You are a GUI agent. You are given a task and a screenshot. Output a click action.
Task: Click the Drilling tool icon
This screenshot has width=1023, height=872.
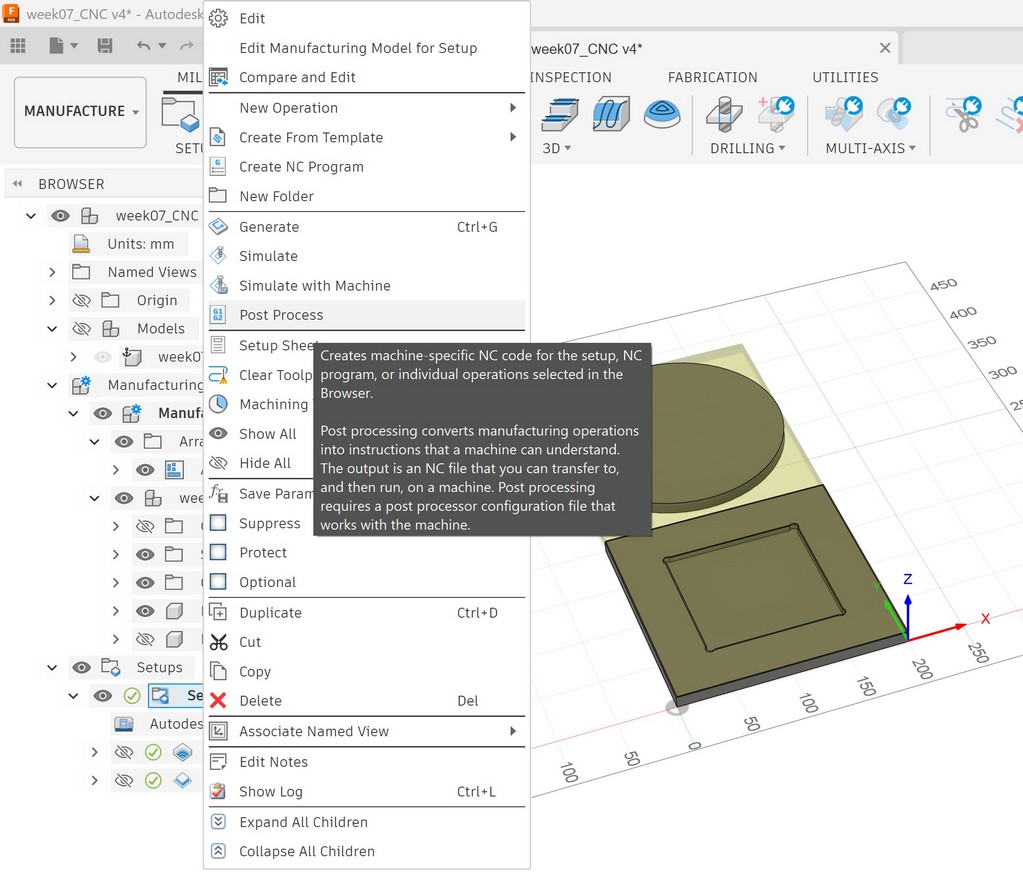click(x=724, y=114)
